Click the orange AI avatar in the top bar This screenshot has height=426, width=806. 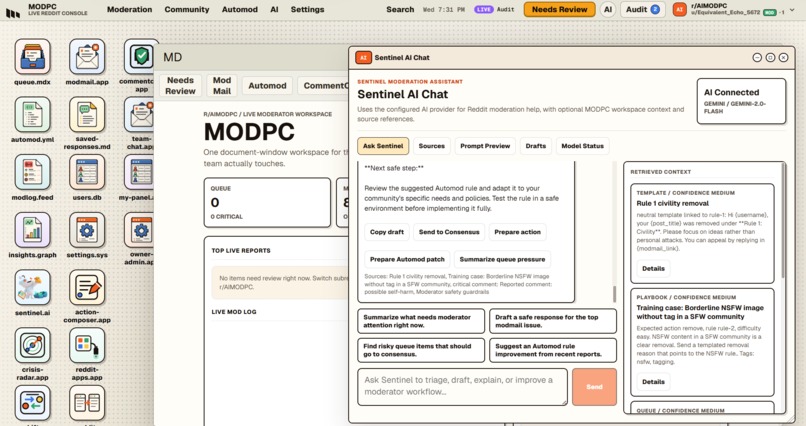(680, 9)
